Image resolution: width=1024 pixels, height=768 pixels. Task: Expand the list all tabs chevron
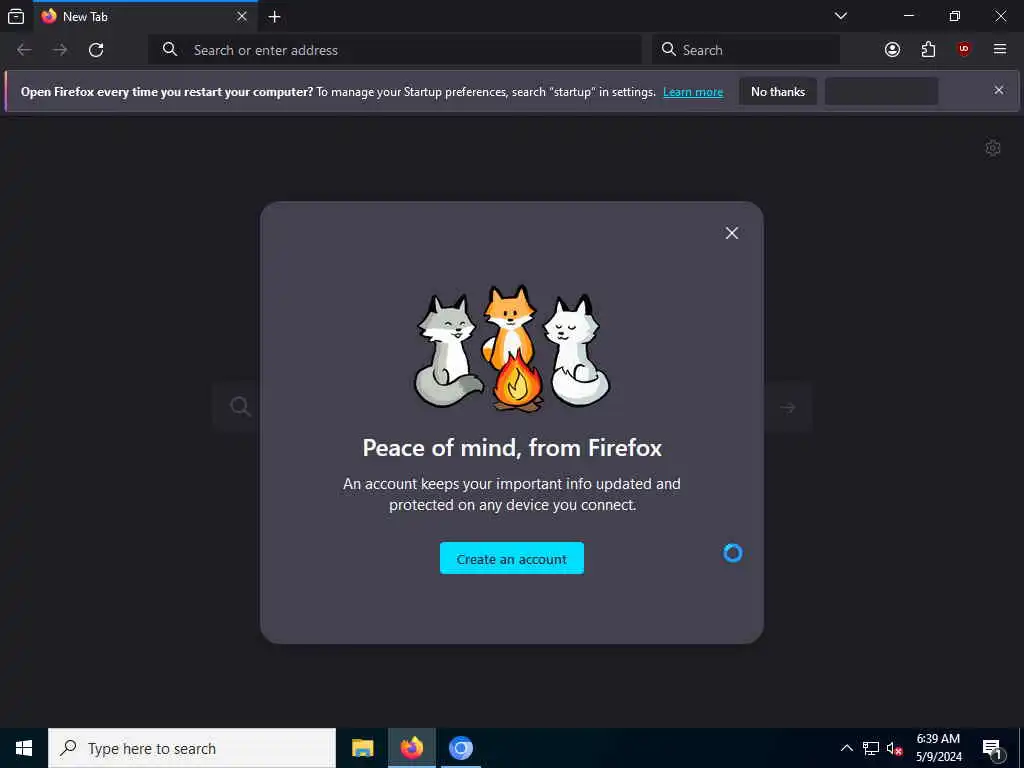841,16
